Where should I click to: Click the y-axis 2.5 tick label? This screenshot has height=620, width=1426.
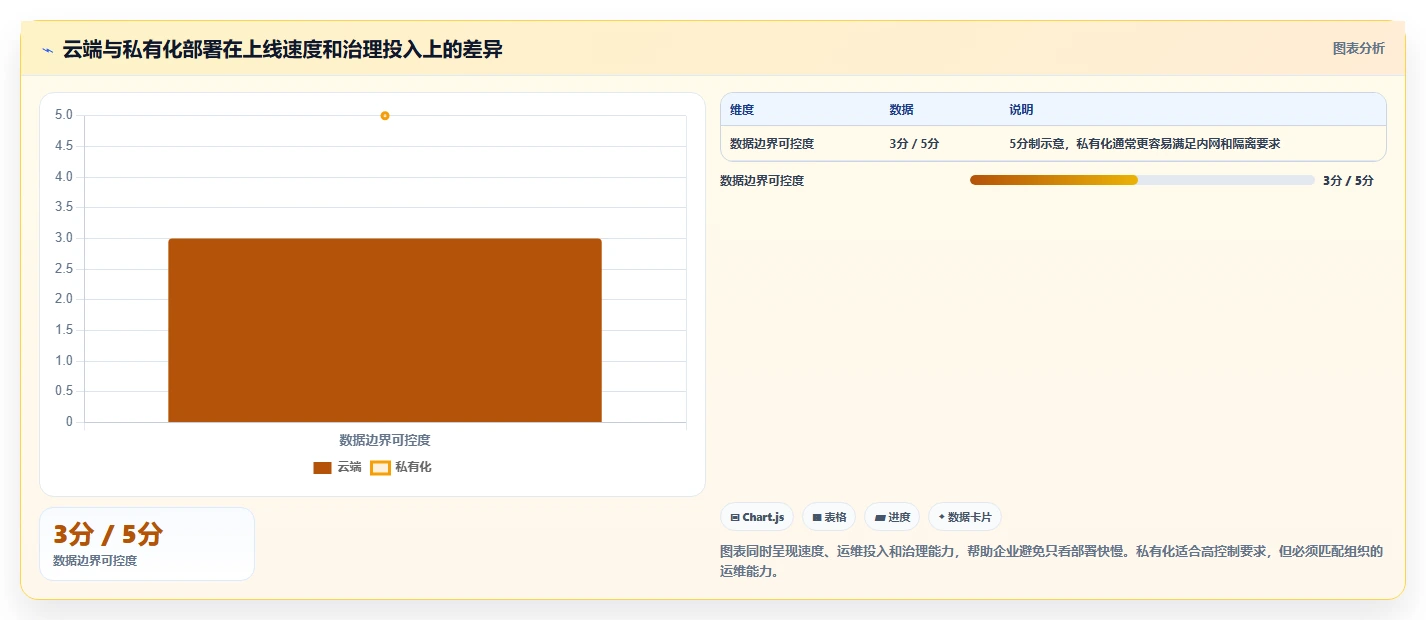(x=64, y=269)
